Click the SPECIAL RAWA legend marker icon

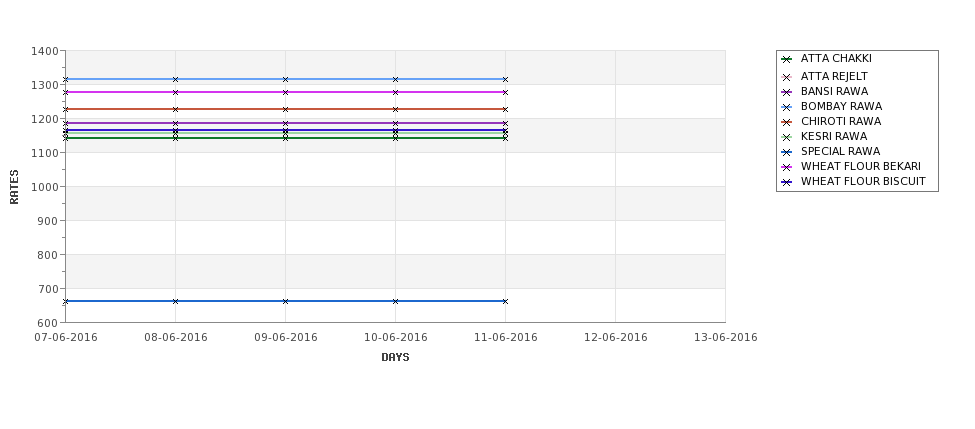pyautogui.click(x=786, y=152)
